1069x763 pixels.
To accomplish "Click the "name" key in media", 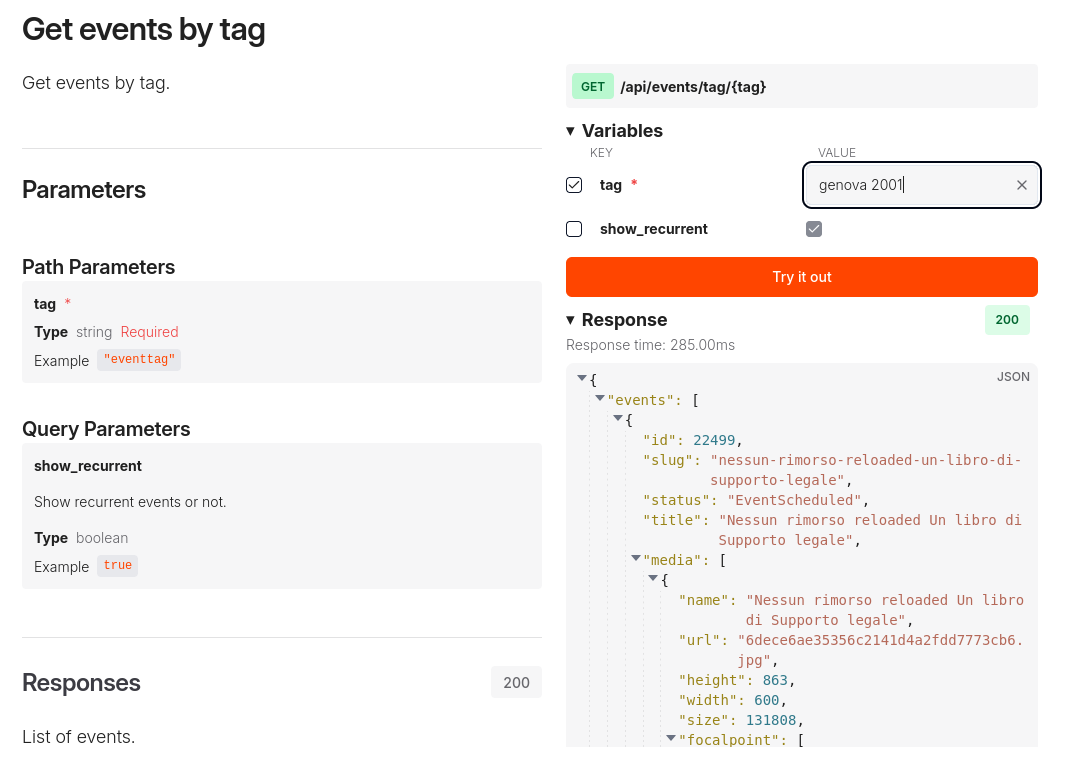I will point(703,601).
